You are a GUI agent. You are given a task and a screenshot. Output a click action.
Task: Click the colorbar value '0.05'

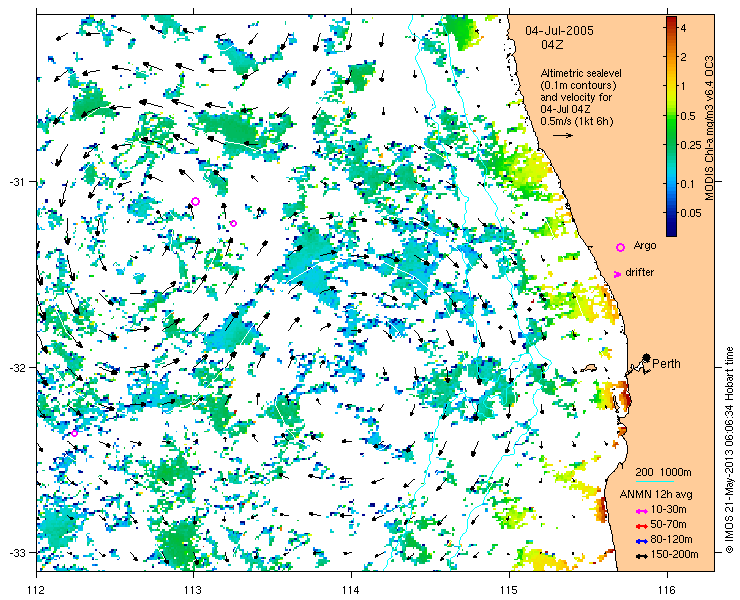click(689, 213)
